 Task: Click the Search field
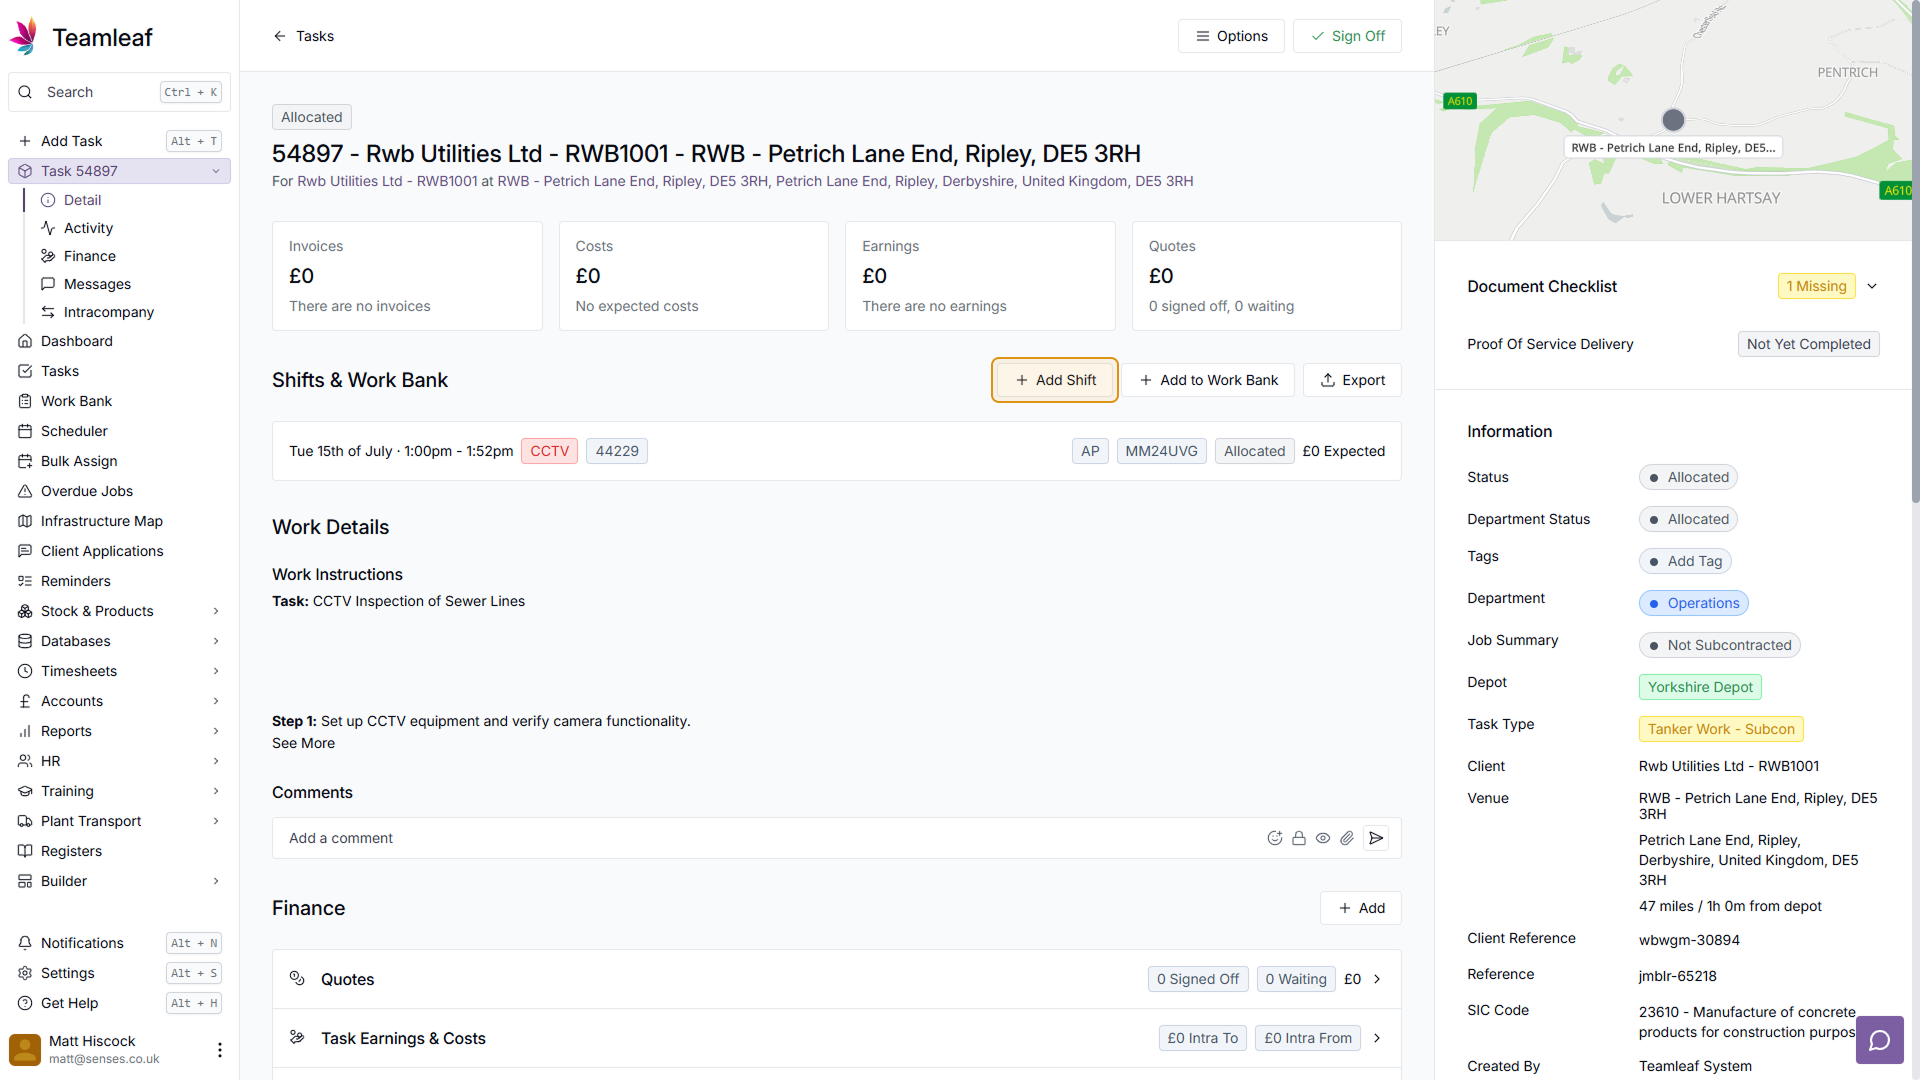pos(119,92)
